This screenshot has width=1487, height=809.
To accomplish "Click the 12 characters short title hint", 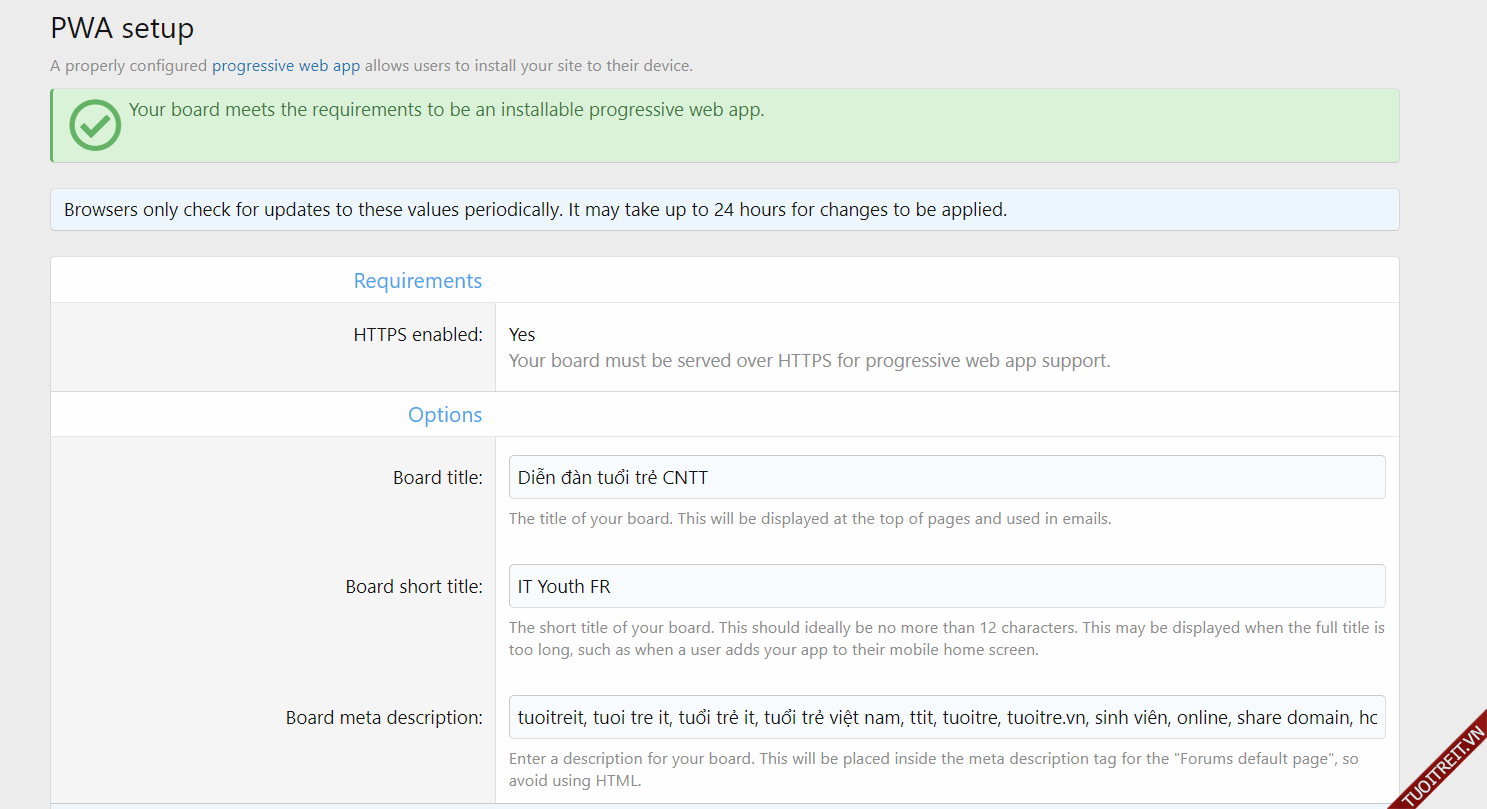I will (x=946, y=639).
